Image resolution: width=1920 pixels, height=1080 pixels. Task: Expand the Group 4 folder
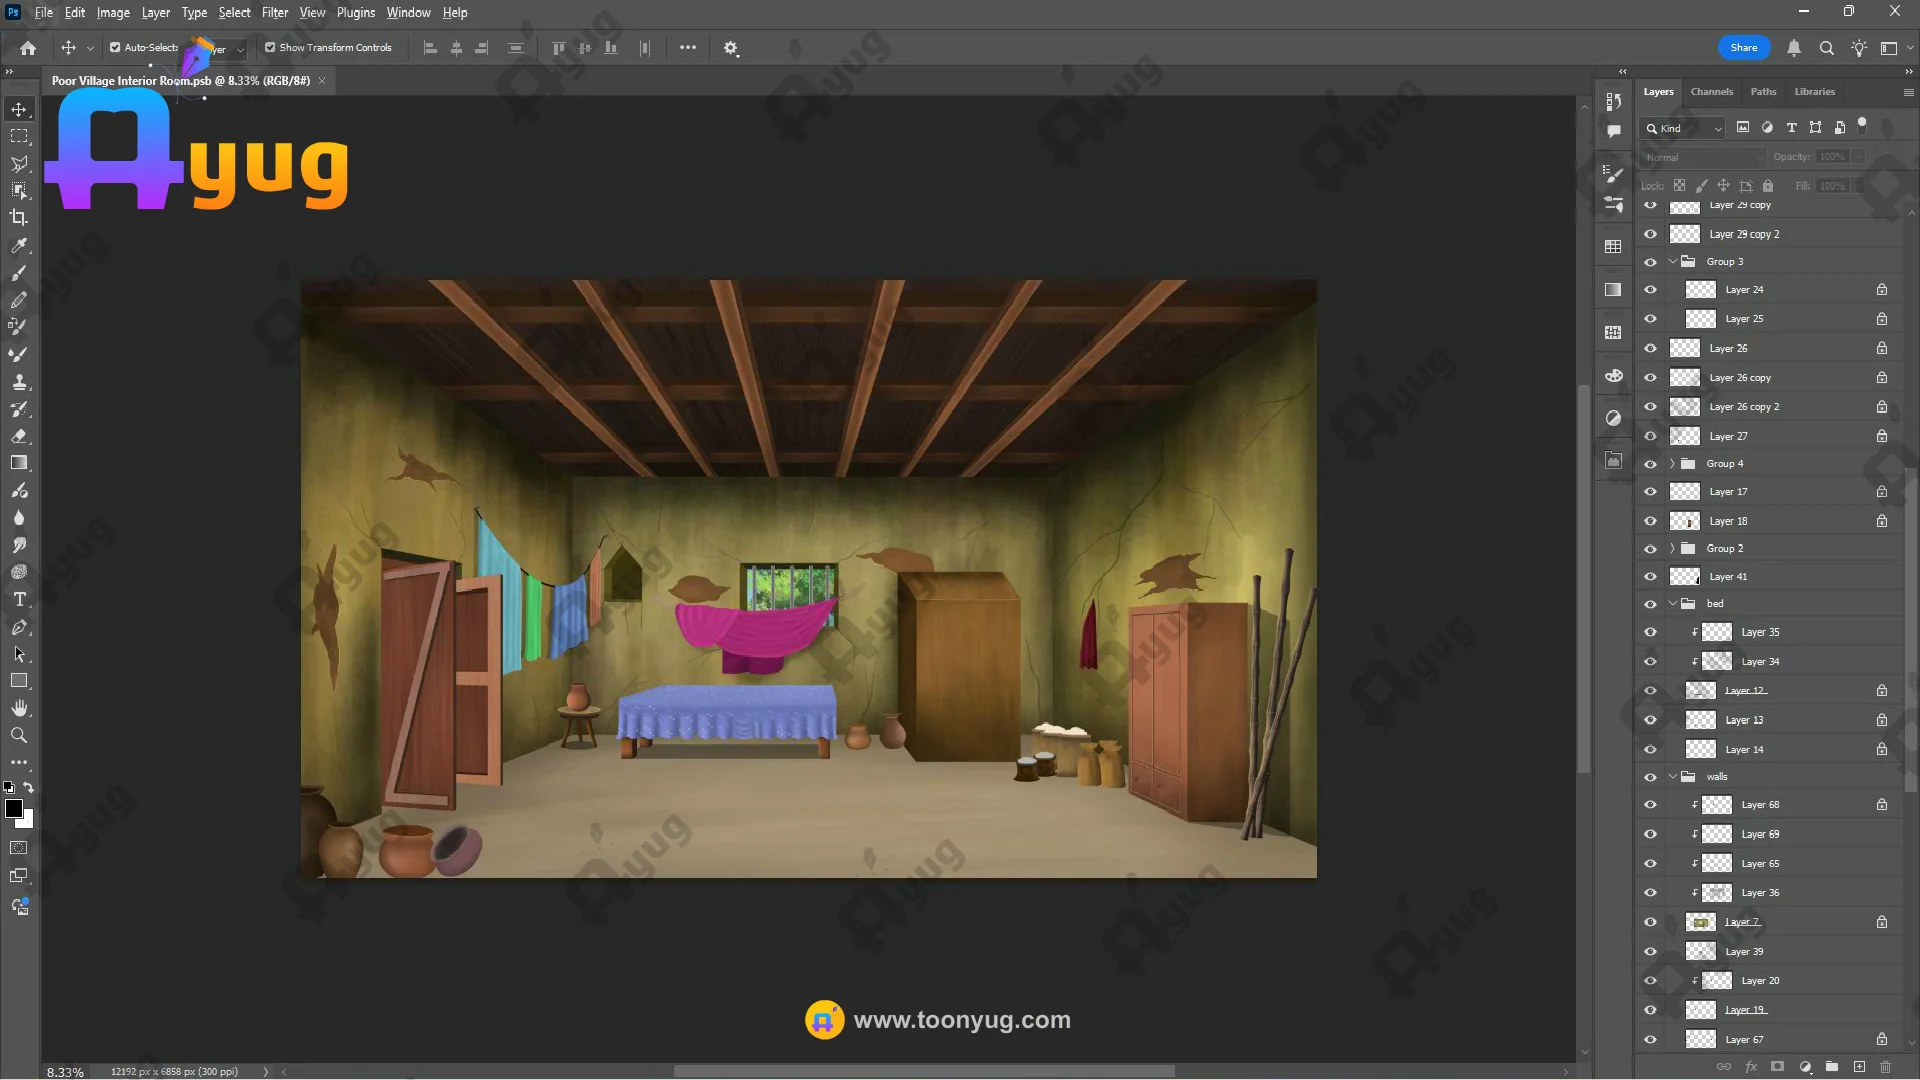pos(1672,464)
